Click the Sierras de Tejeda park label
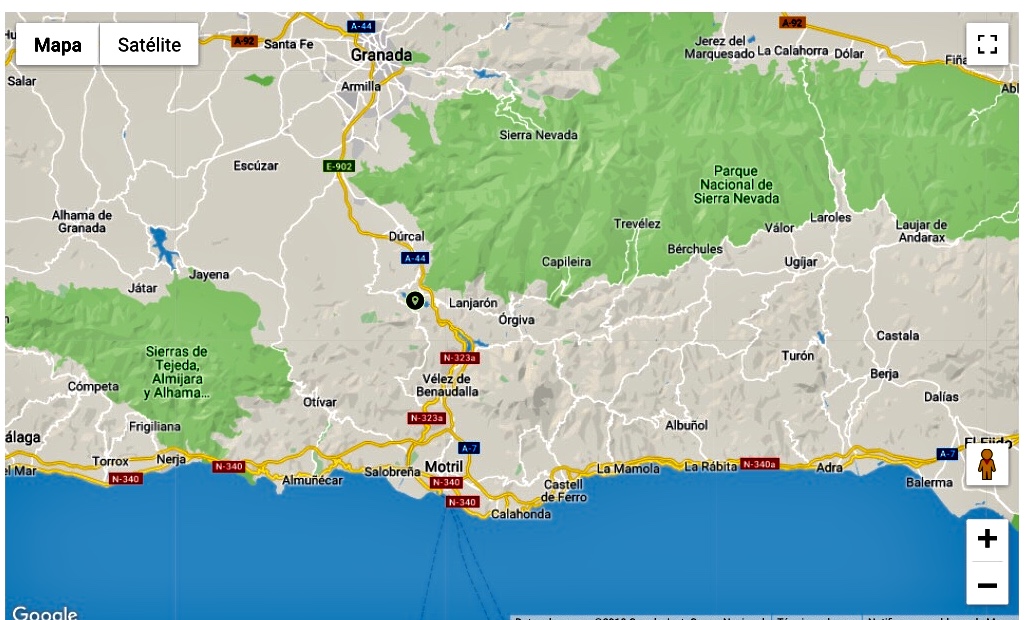 tap(176, 372)
